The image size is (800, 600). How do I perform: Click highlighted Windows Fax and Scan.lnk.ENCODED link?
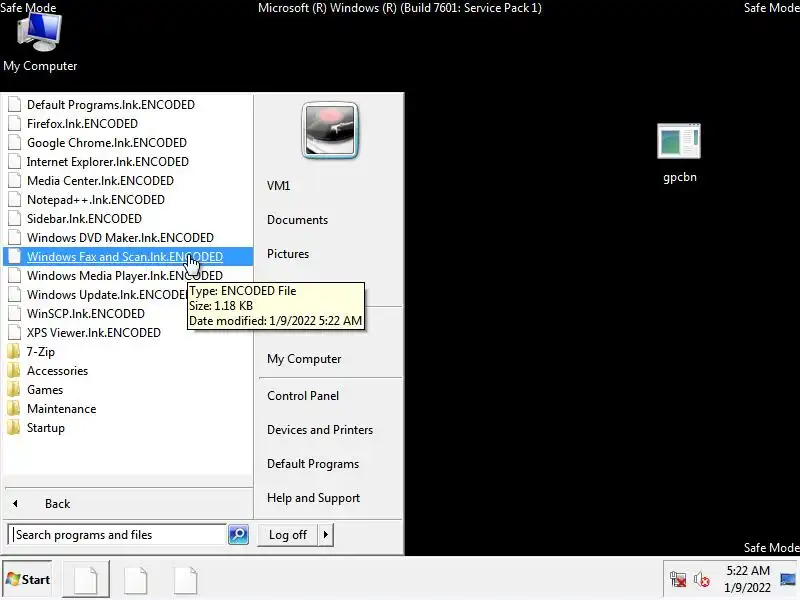tap(124, 257)
